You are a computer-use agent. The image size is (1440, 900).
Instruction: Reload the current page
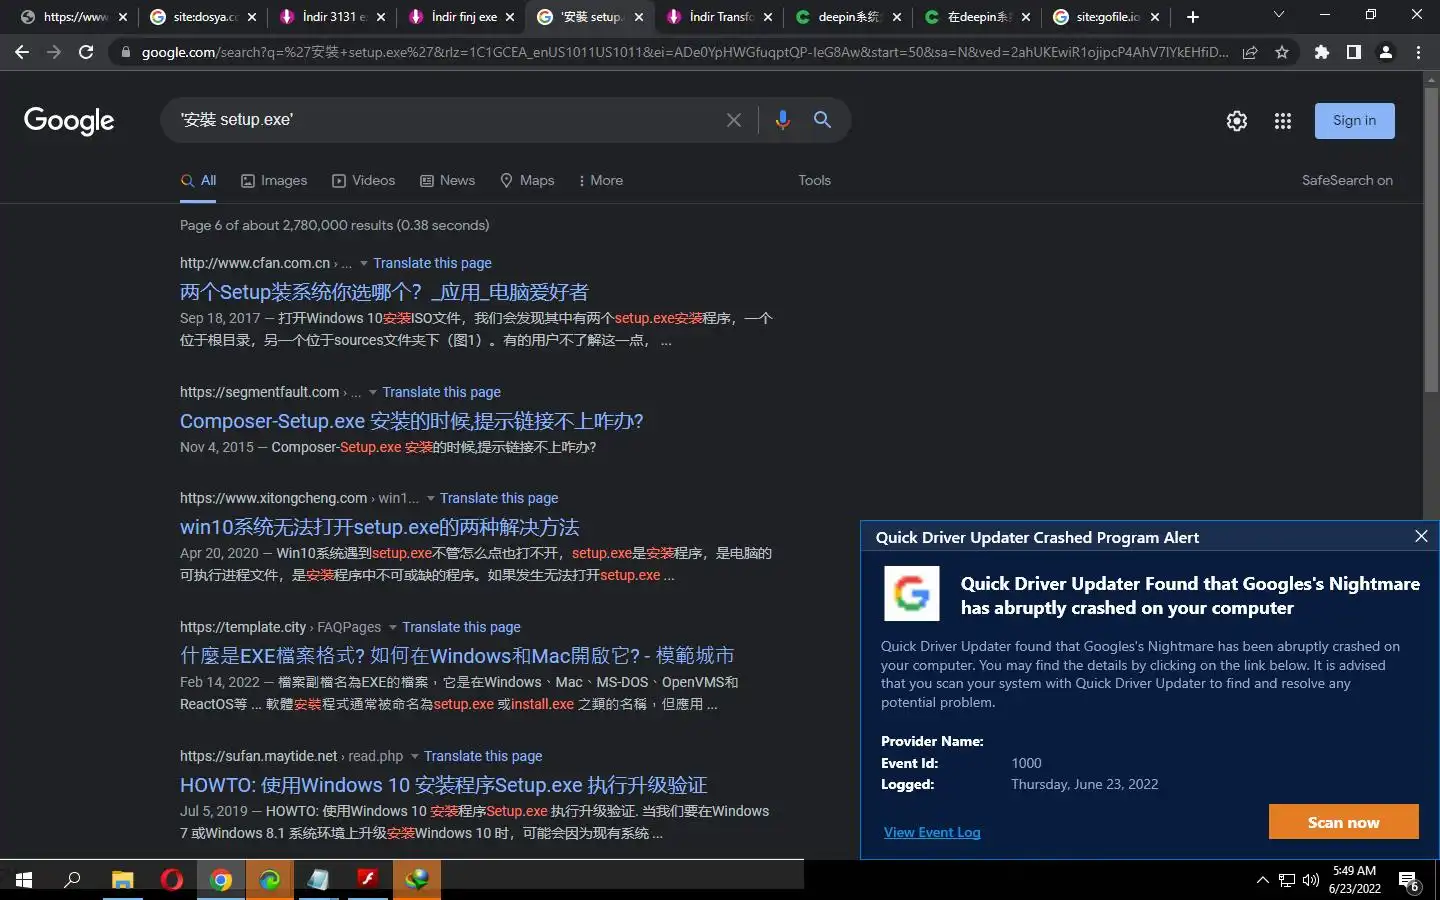[x=86, y=52]
